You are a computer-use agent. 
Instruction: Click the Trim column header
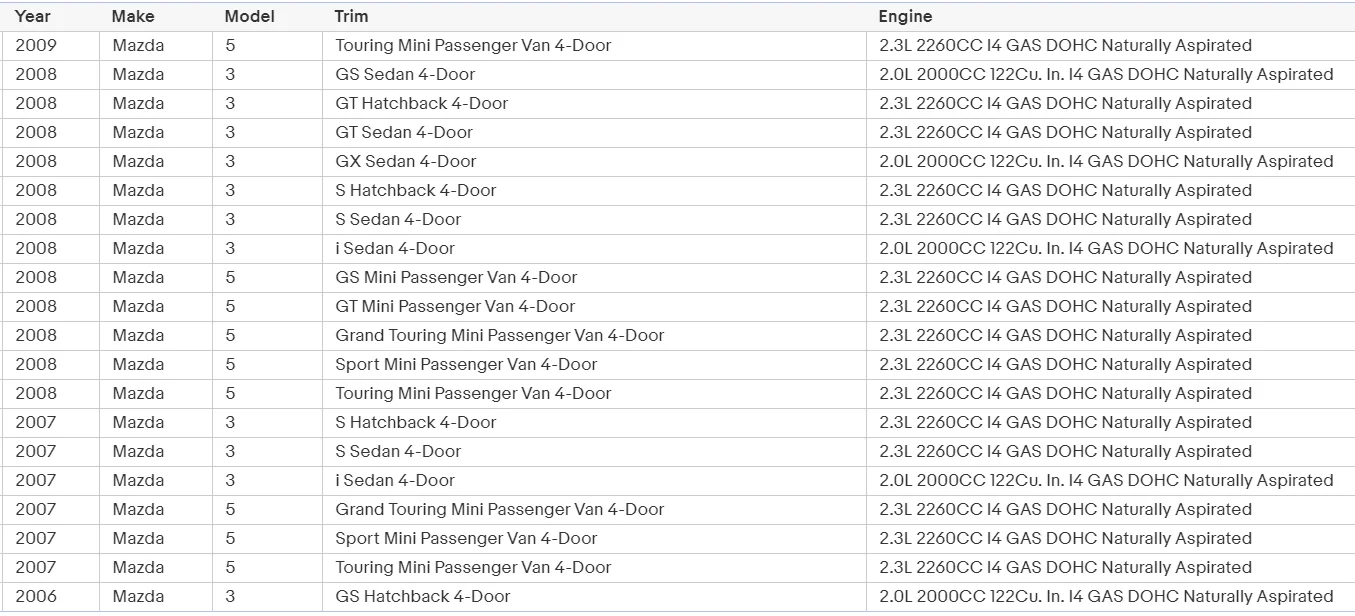352,16
